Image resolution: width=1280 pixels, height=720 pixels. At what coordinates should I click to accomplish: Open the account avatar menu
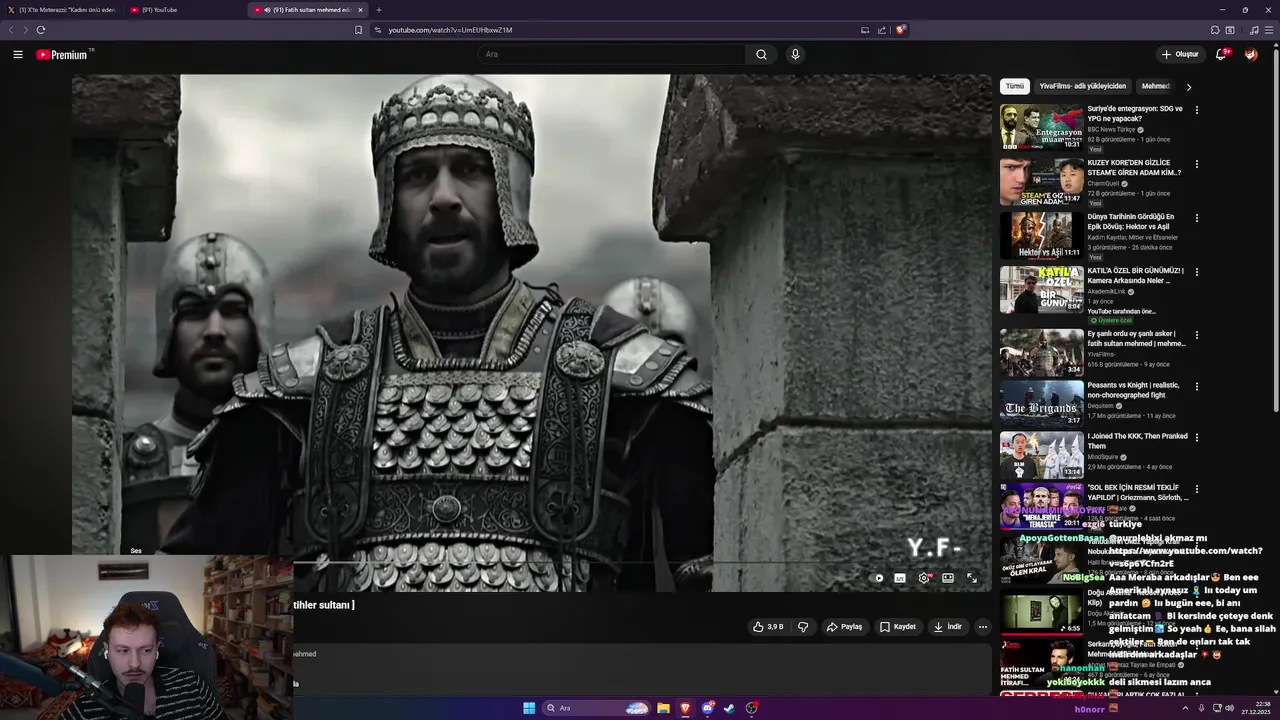point(1251,54)
